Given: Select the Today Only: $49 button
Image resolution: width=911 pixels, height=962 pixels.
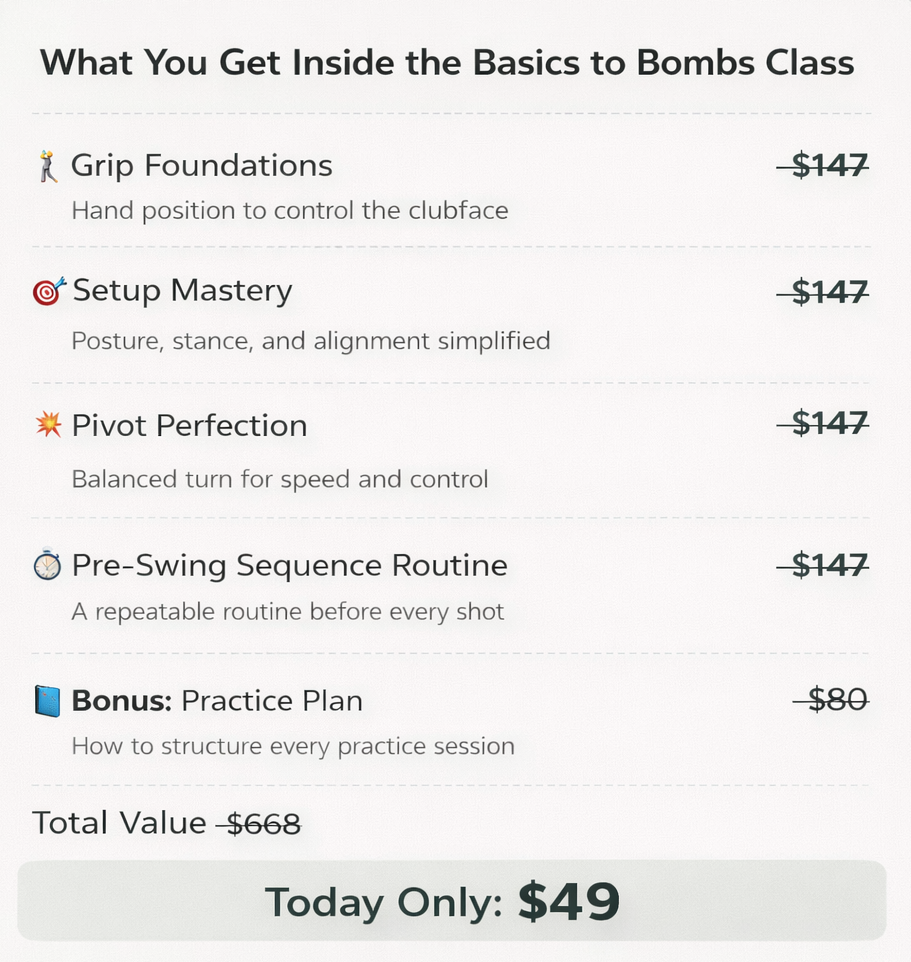Looking at the screenshot, I should pyautogui.click(x=452, y=901).
